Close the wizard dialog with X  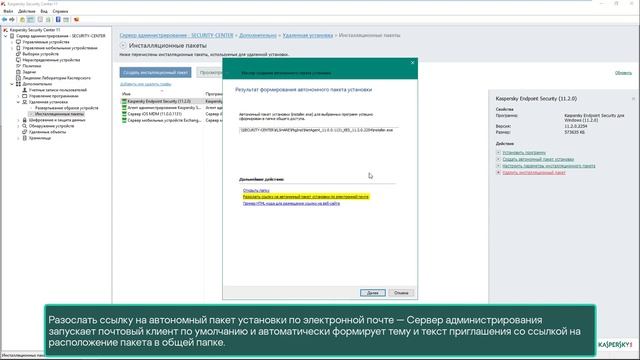tap(412, 62)
